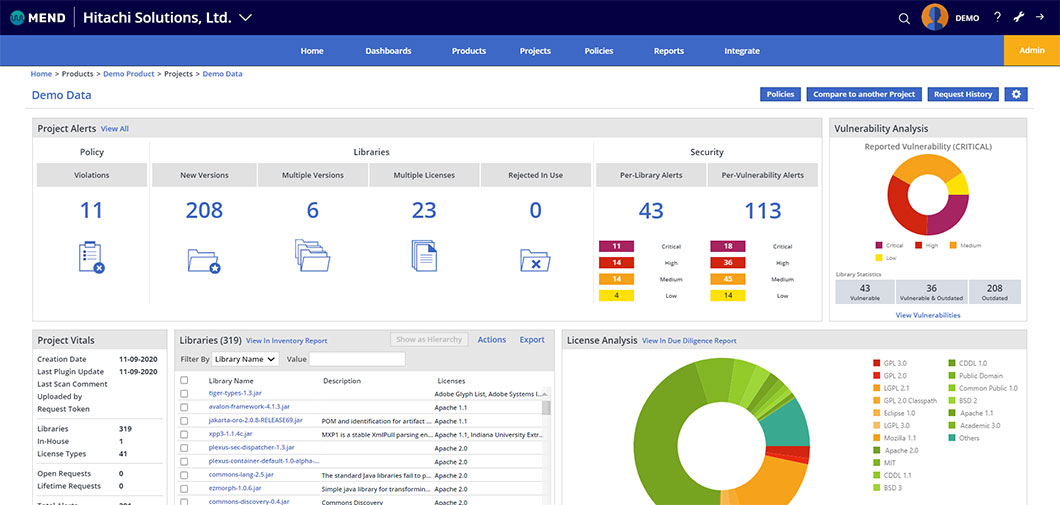Click the logout arrow icon

[x=1041, y=17]
